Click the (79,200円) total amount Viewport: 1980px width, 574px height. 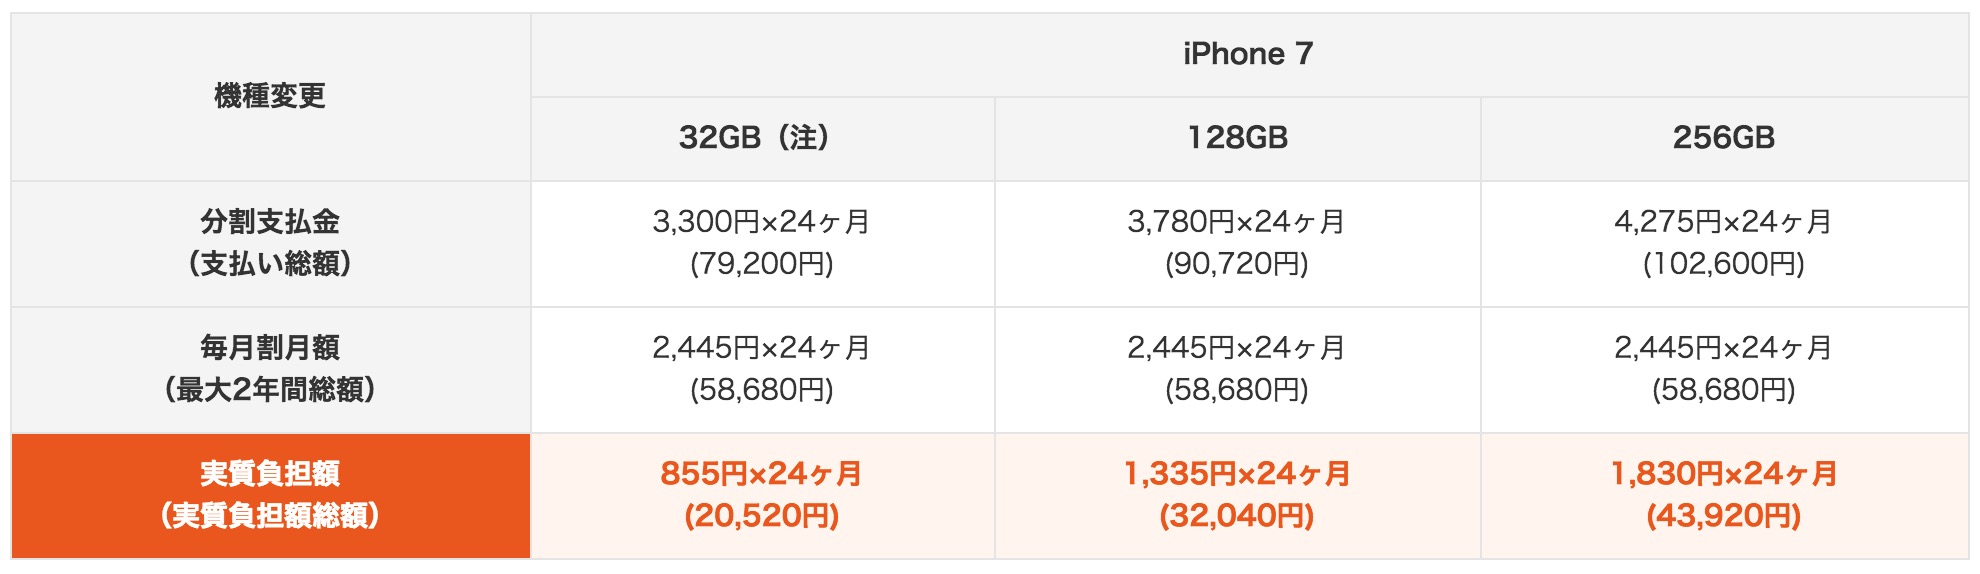pyautogui.click(x=762, y=265)
